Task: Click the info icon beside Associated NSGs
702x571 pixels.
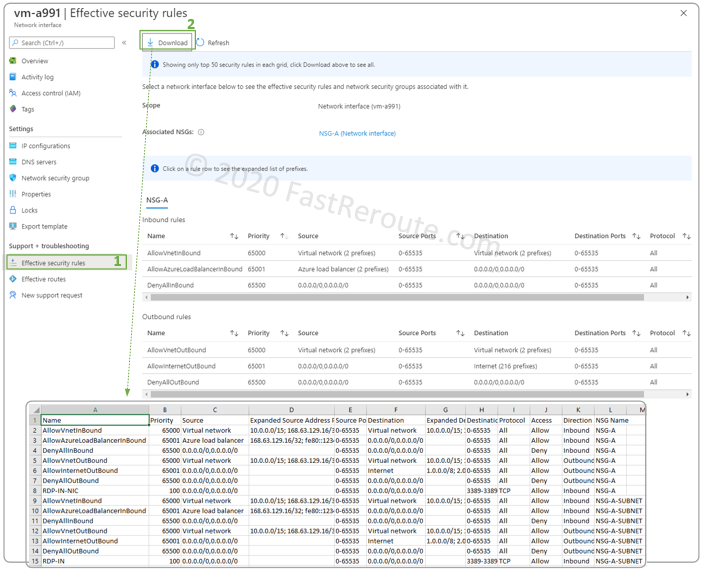Action: (x=201, y=132)
